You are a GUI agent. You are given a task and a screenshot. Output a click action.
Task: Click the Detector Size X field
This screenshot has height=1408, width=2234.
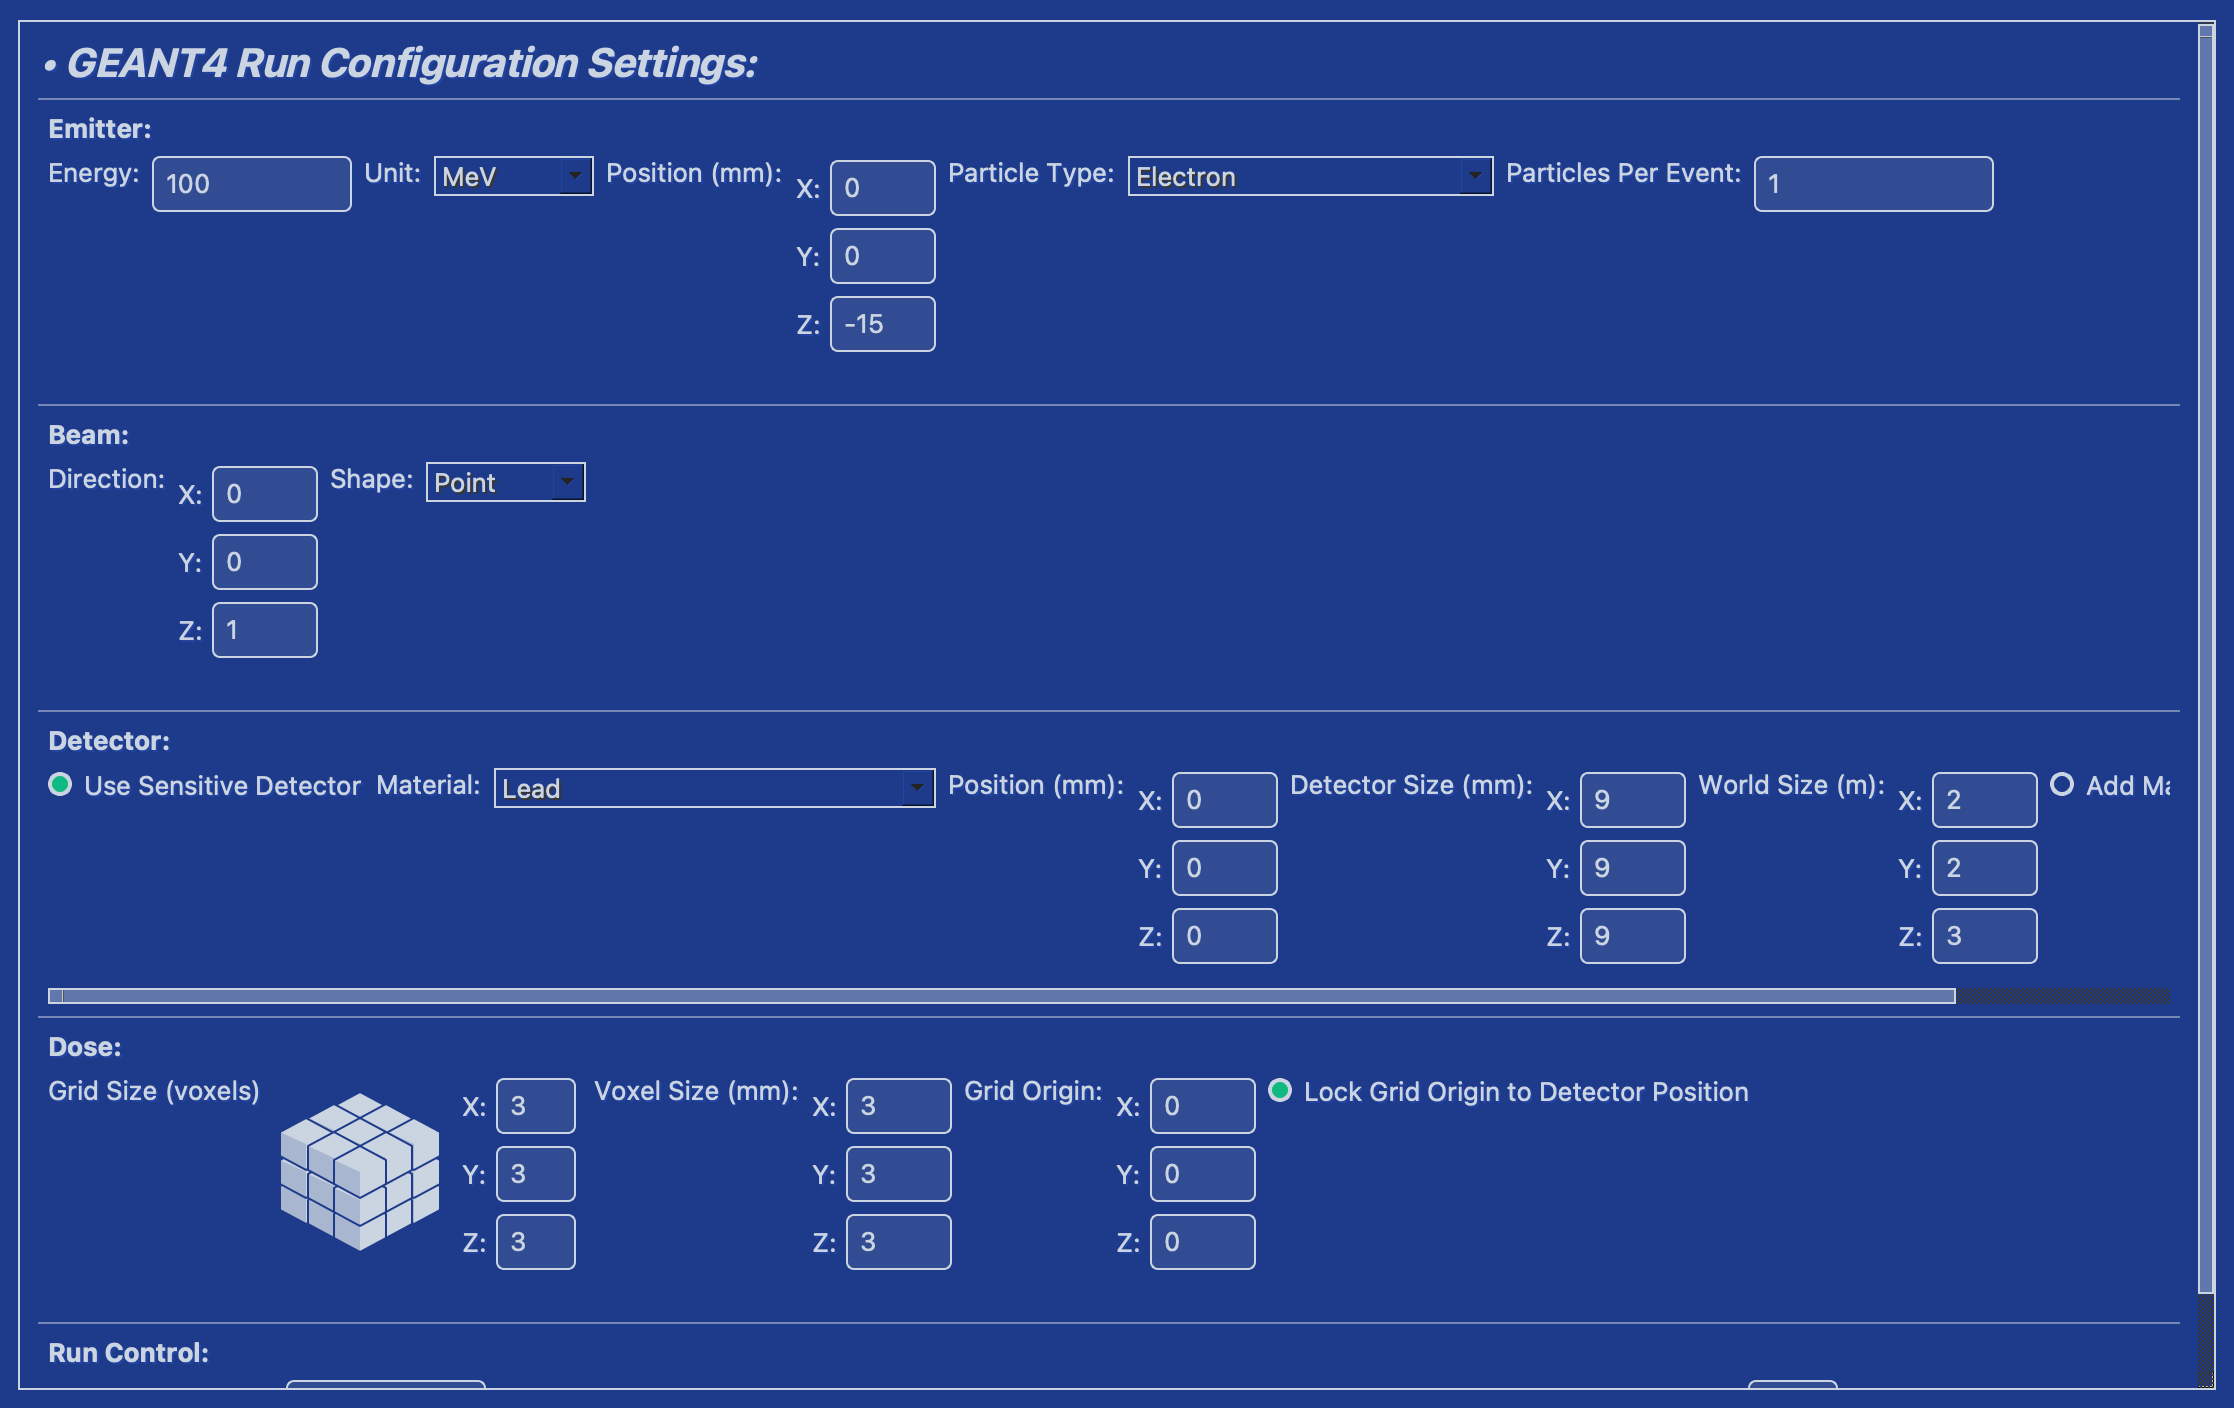coord(1633,800)
